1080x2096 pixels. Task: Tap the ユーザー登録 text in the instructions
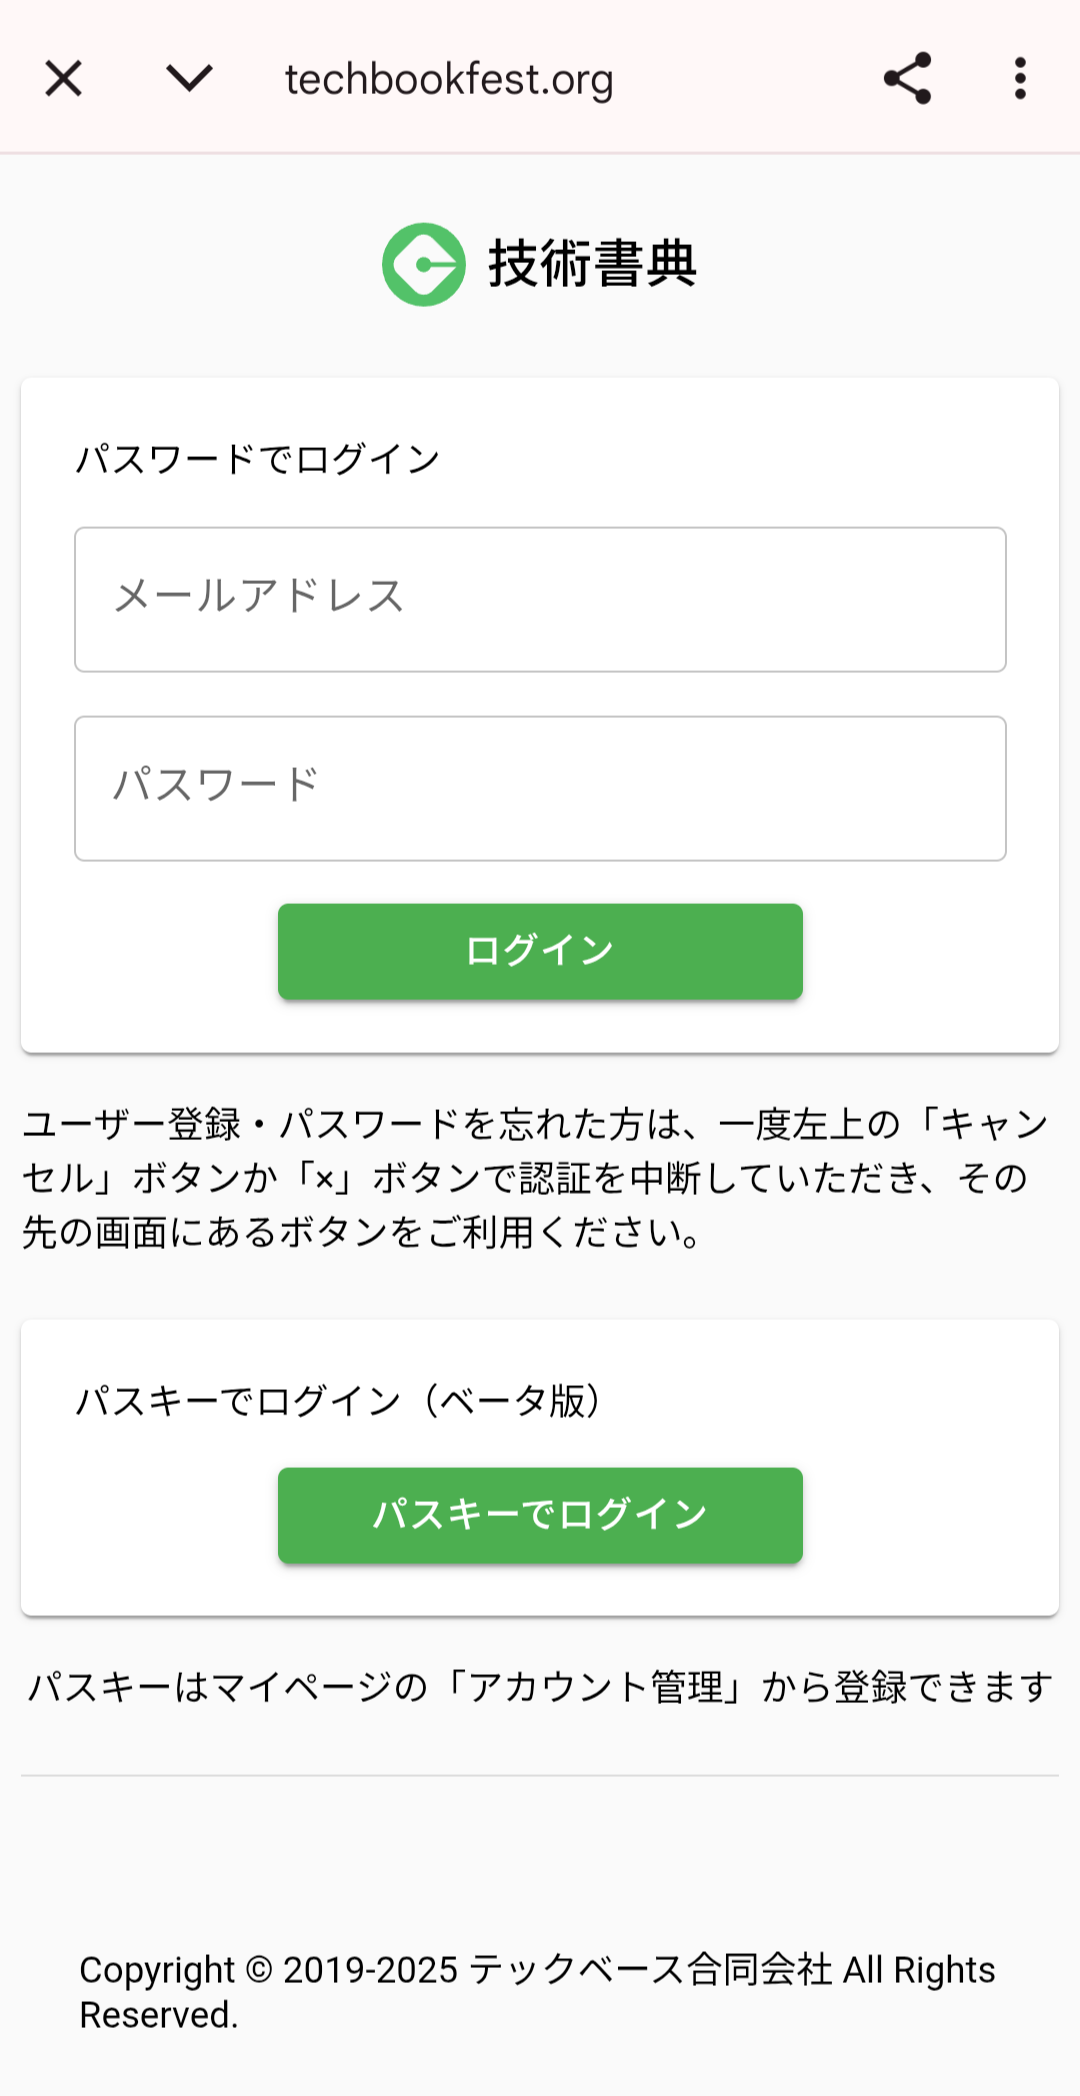pos(132,1125)
